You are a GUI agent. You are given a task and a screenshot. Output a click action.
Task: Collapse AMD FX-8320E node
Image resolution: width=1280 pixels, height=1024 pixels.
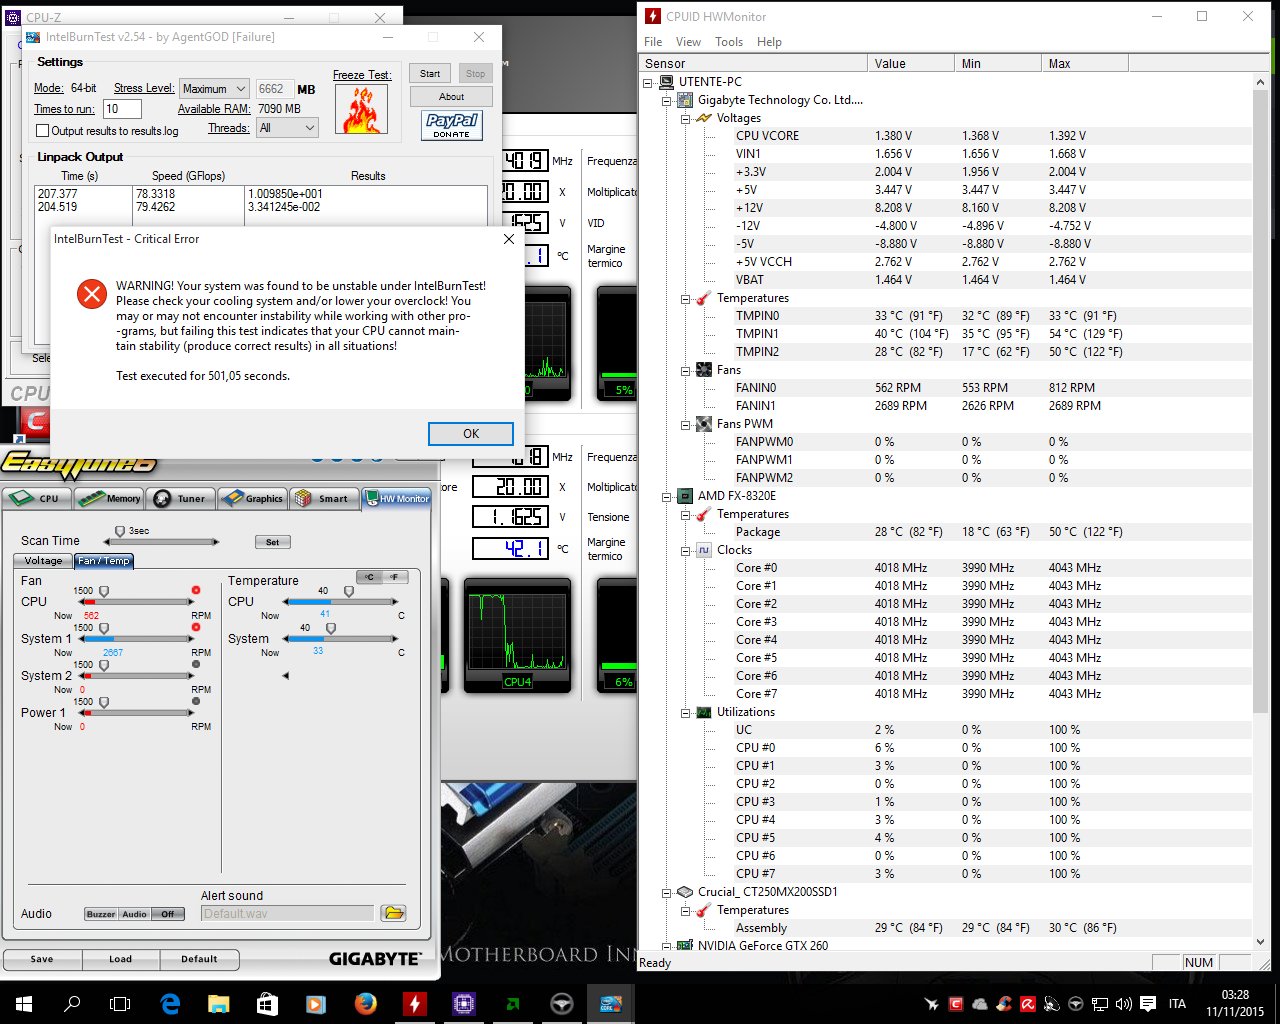[x=667, y=496]
